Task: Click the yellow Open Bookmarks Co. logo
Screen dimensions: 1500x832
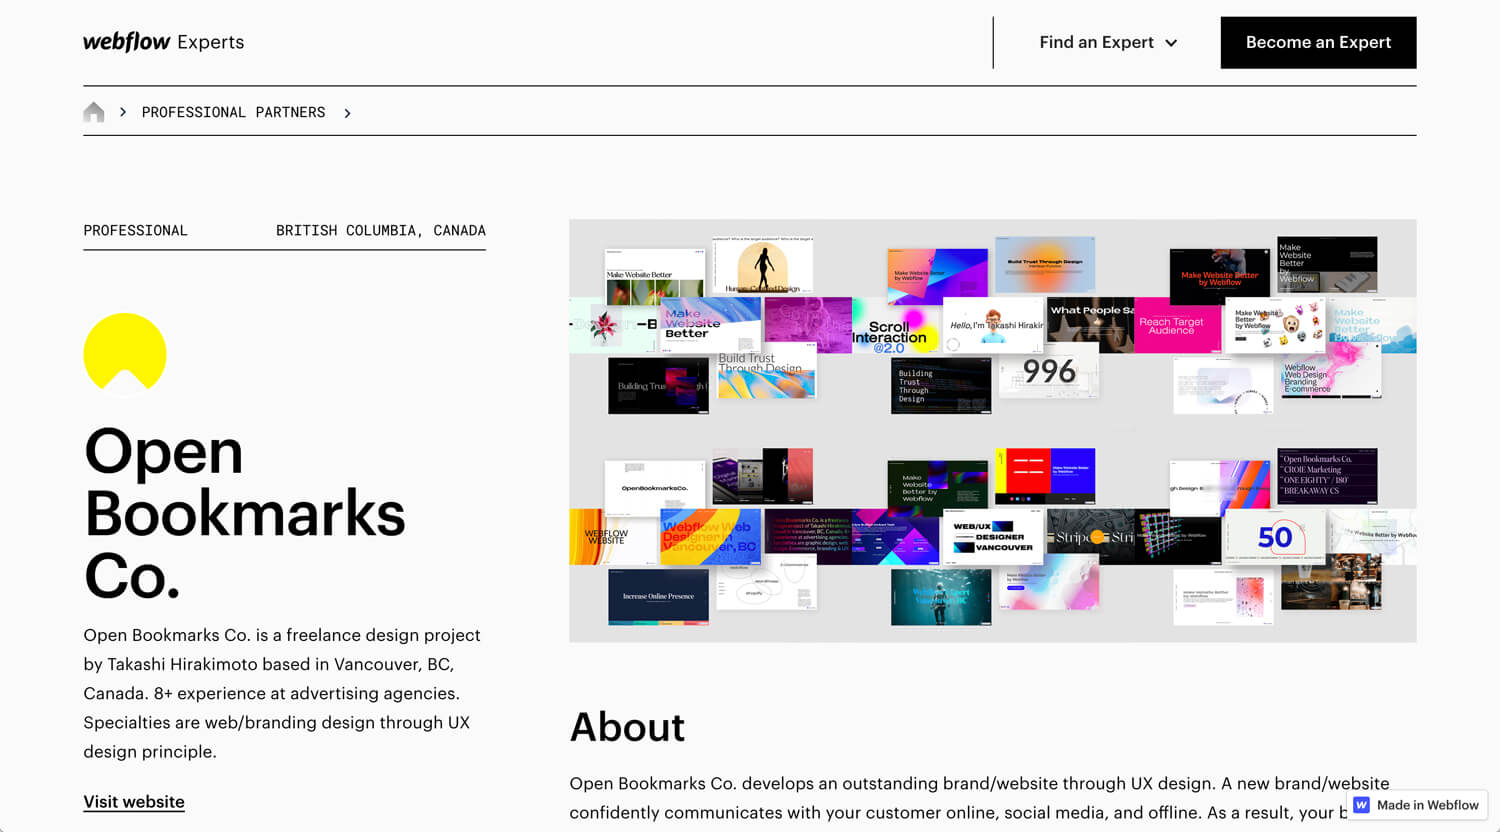Action: click(x=125, y=352)
